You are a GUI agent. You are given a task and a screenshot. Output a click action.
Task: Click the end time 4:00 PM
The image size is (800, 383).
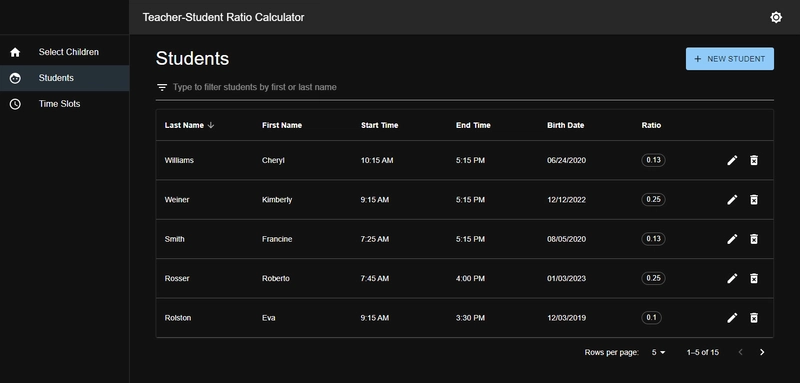[x=470, y=278]
